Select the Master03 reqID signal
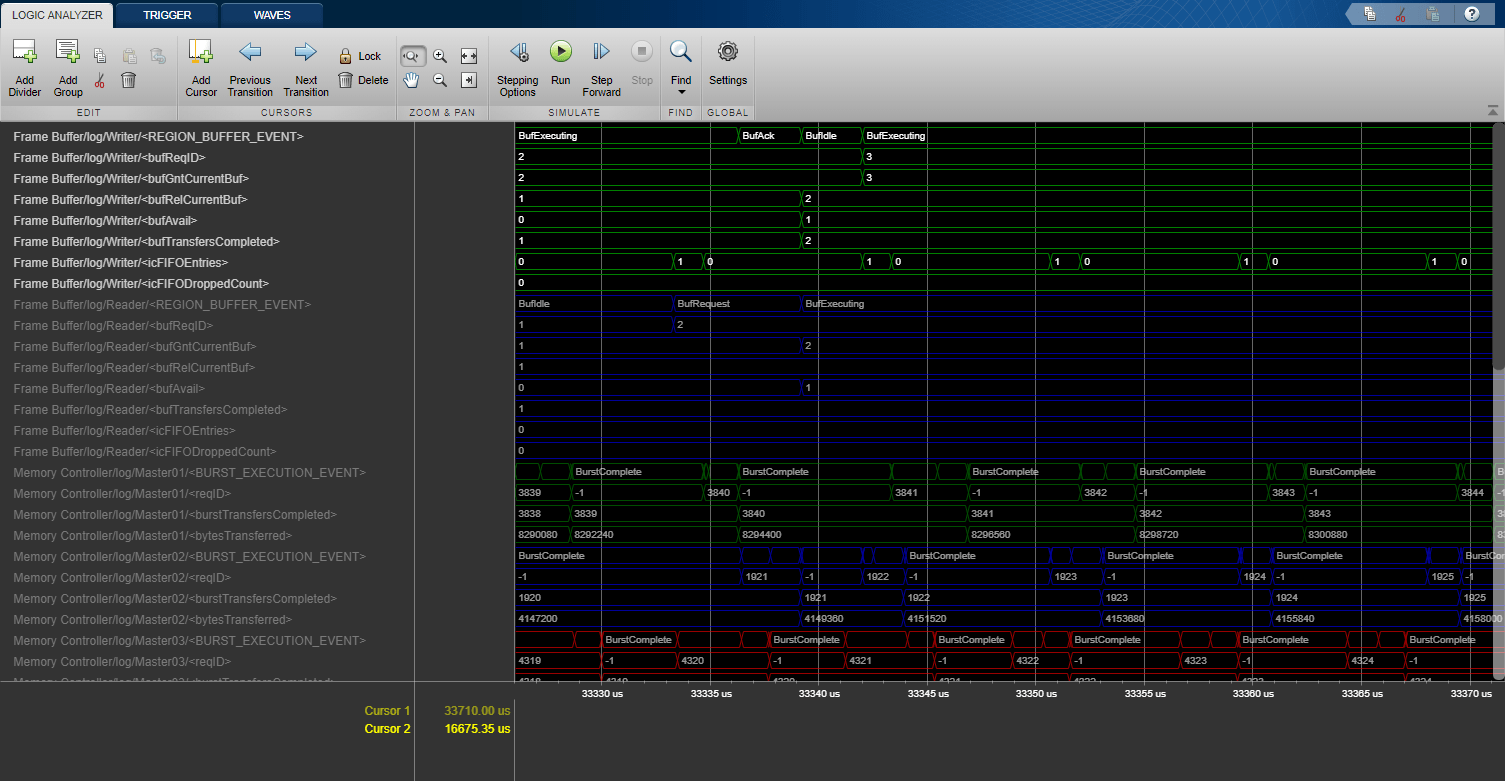 point(122,661)
